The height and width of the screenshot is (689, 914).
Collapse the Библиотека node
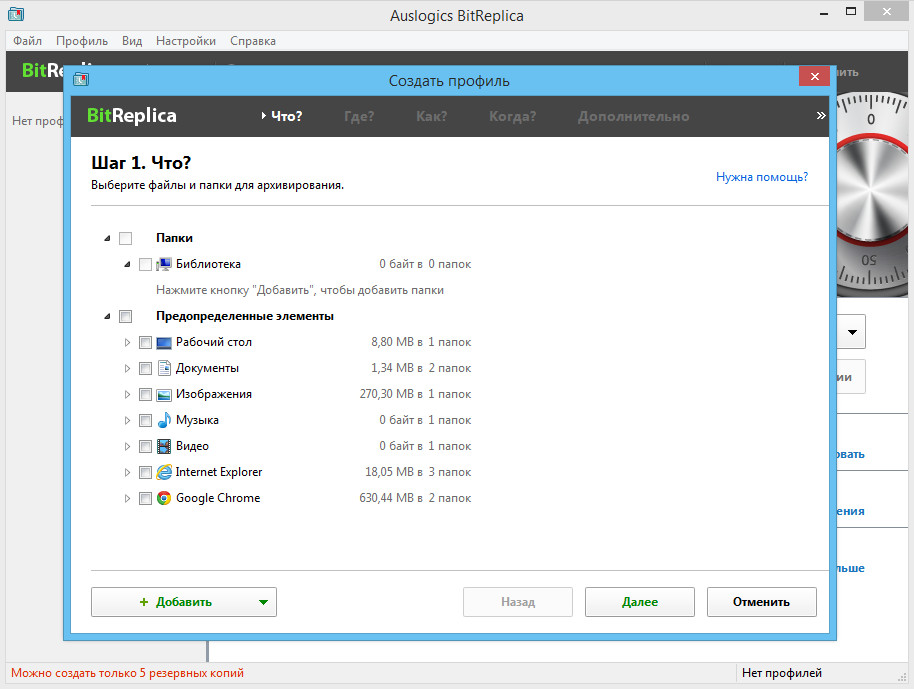[x=127, y=265]
